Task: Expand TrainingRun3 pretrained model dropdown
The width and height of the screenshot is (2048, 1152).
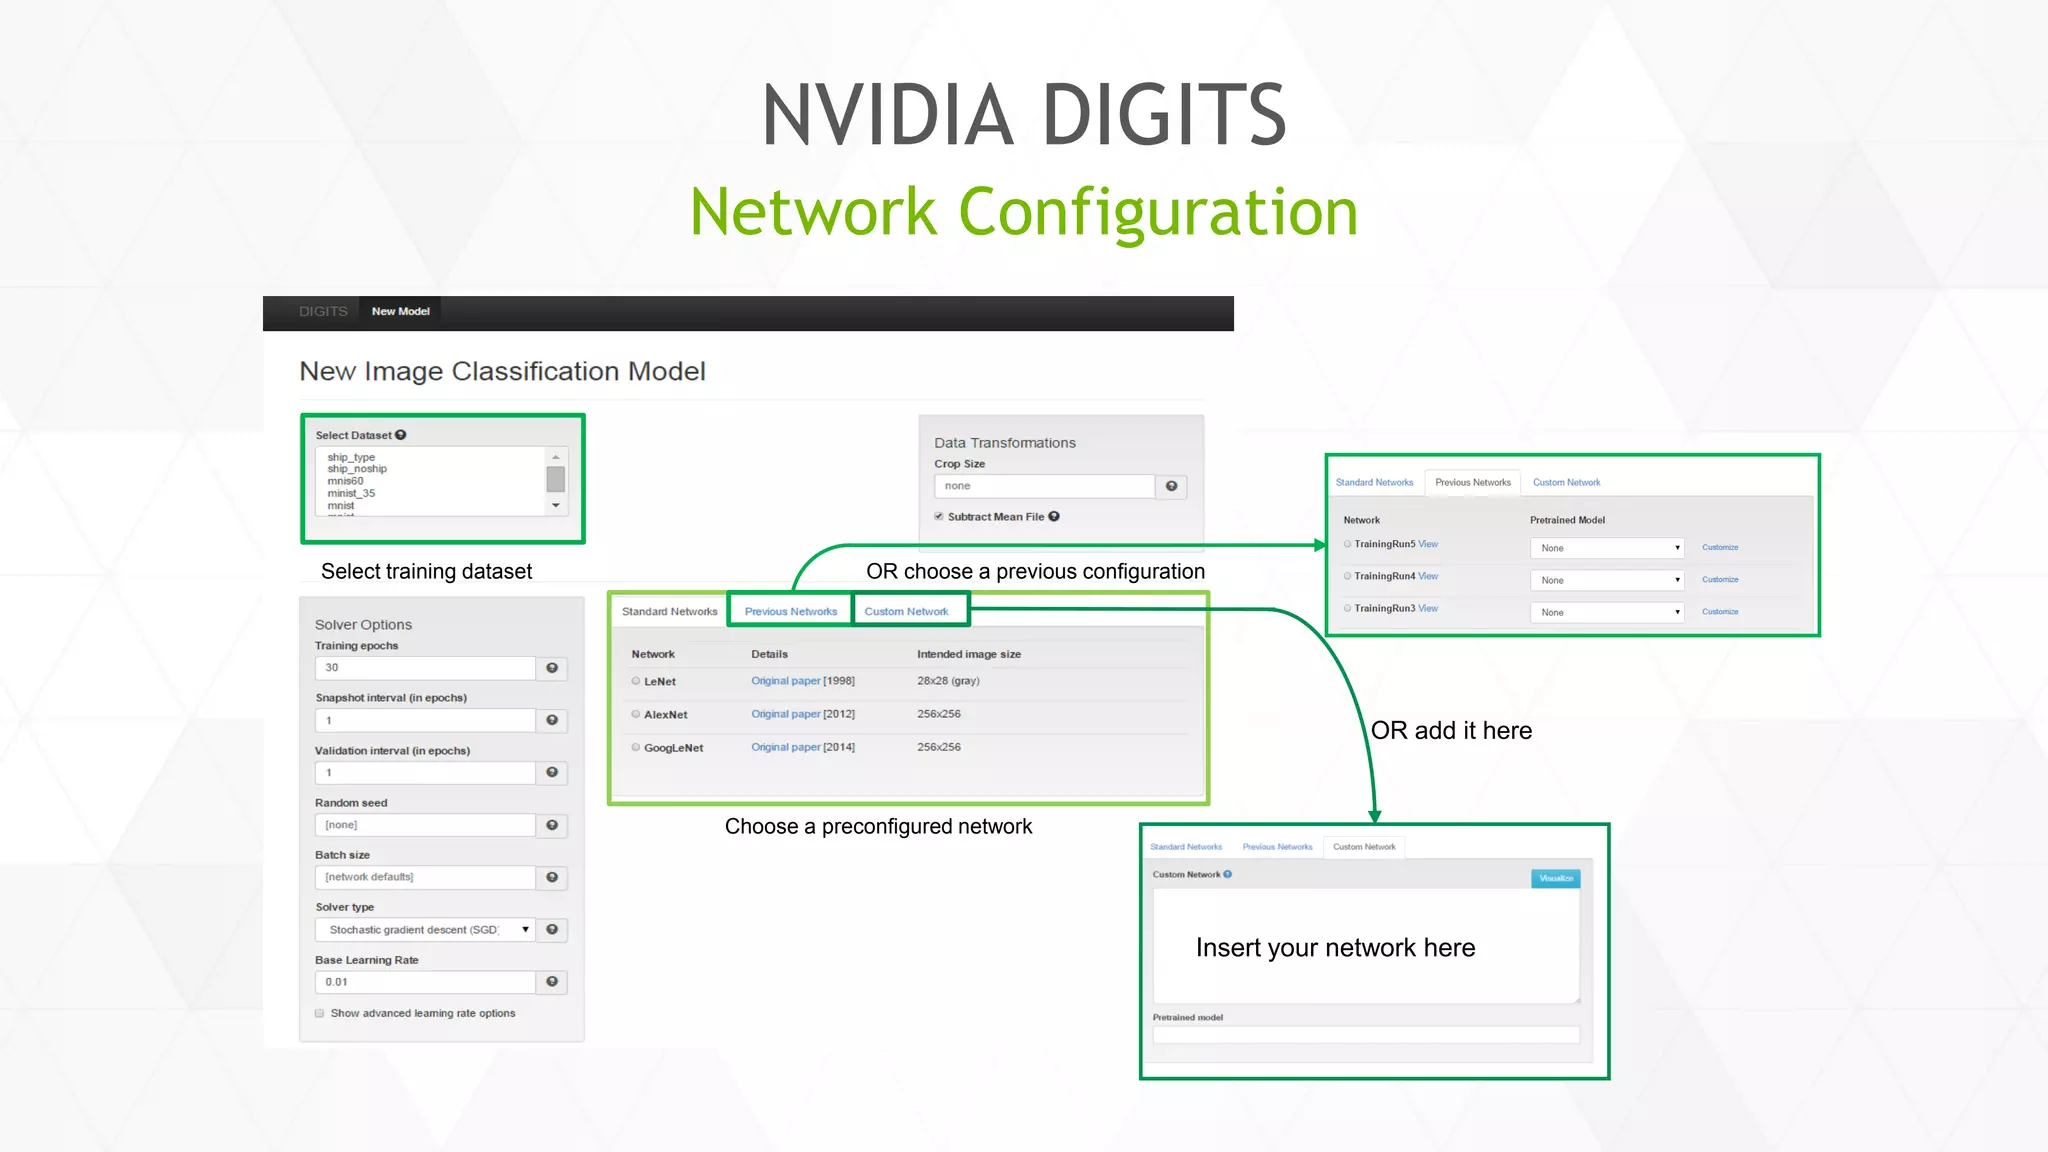Action: (x=1607, y=612)
